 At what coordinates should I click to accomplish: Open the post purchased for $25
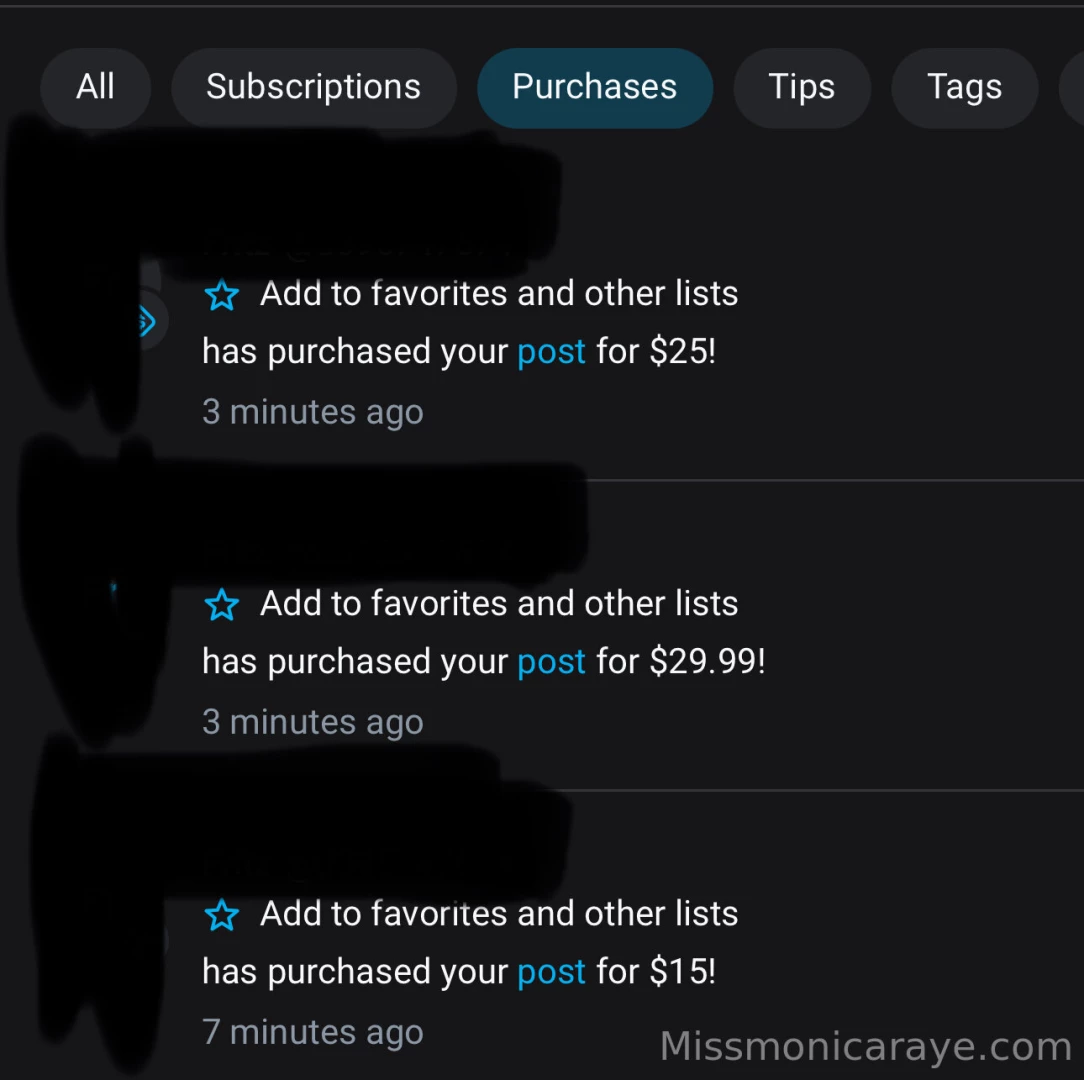coord(551,351)
